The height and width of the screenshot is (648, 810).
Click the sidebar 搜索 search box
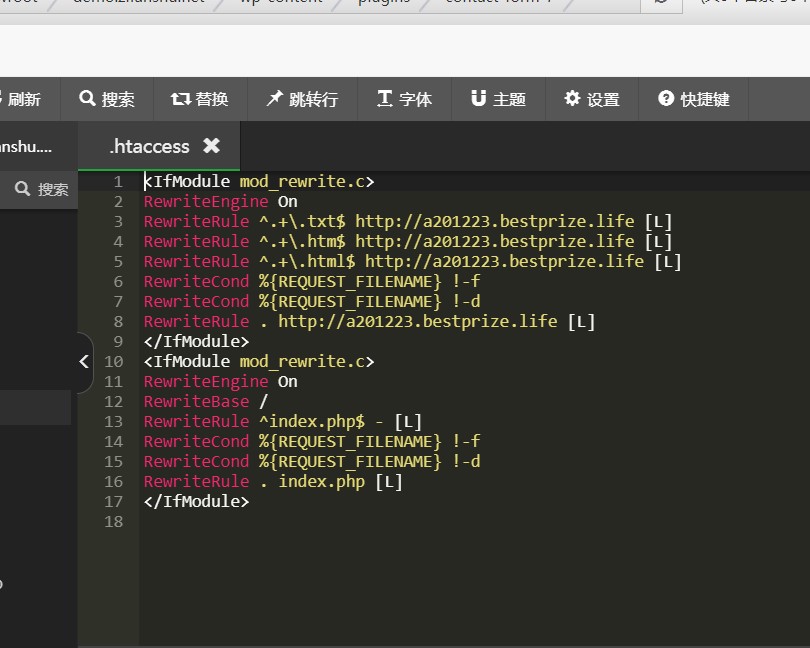42,189
